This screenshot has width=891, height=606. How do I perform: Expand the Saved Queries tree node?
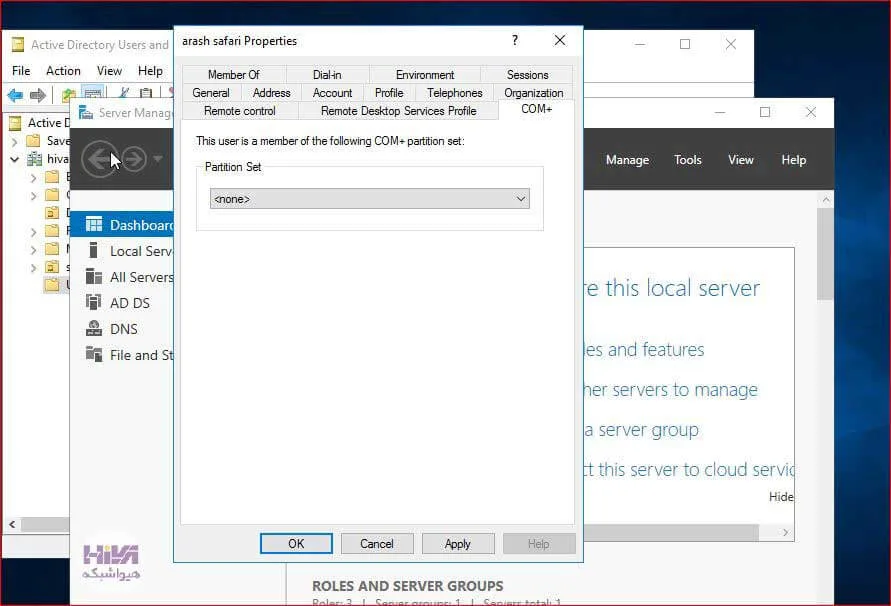[15, 141]
